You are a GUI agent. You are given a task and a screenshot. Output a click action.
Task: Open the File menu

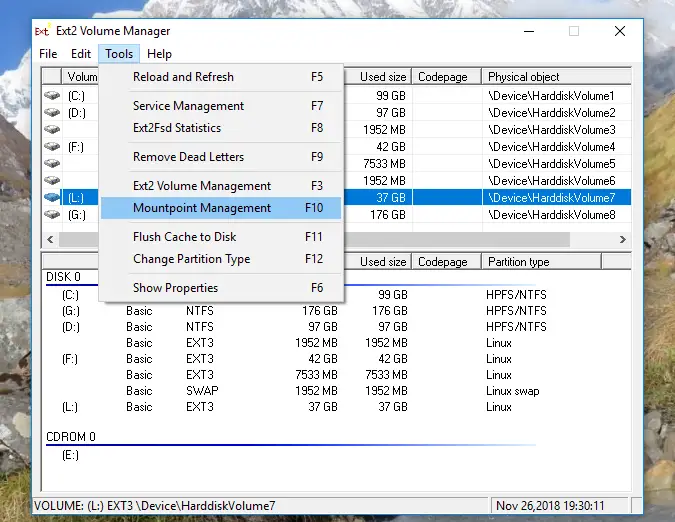pos(48,54)
